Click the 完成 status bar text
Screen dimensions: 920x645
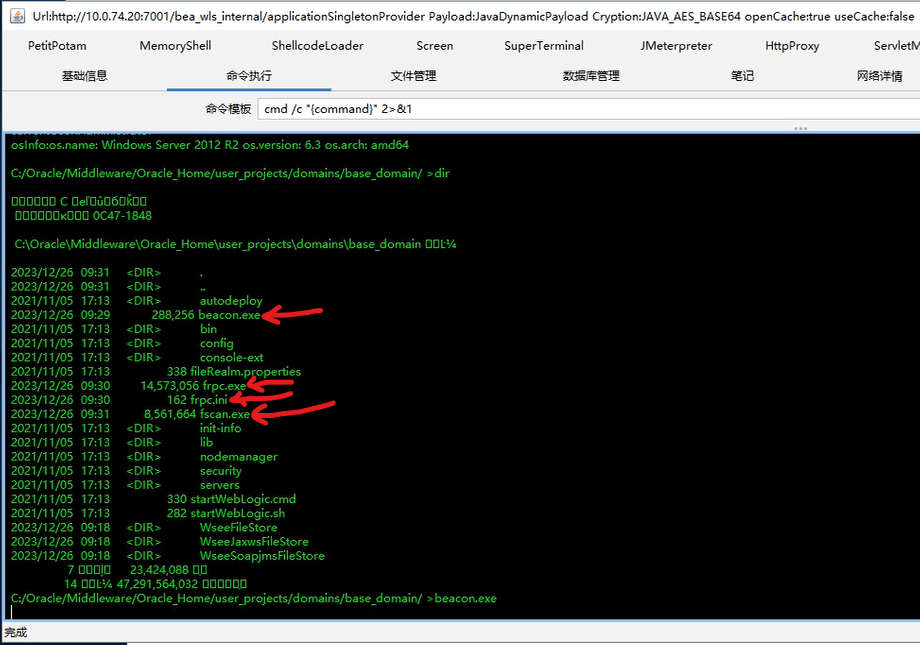[16, 633]
